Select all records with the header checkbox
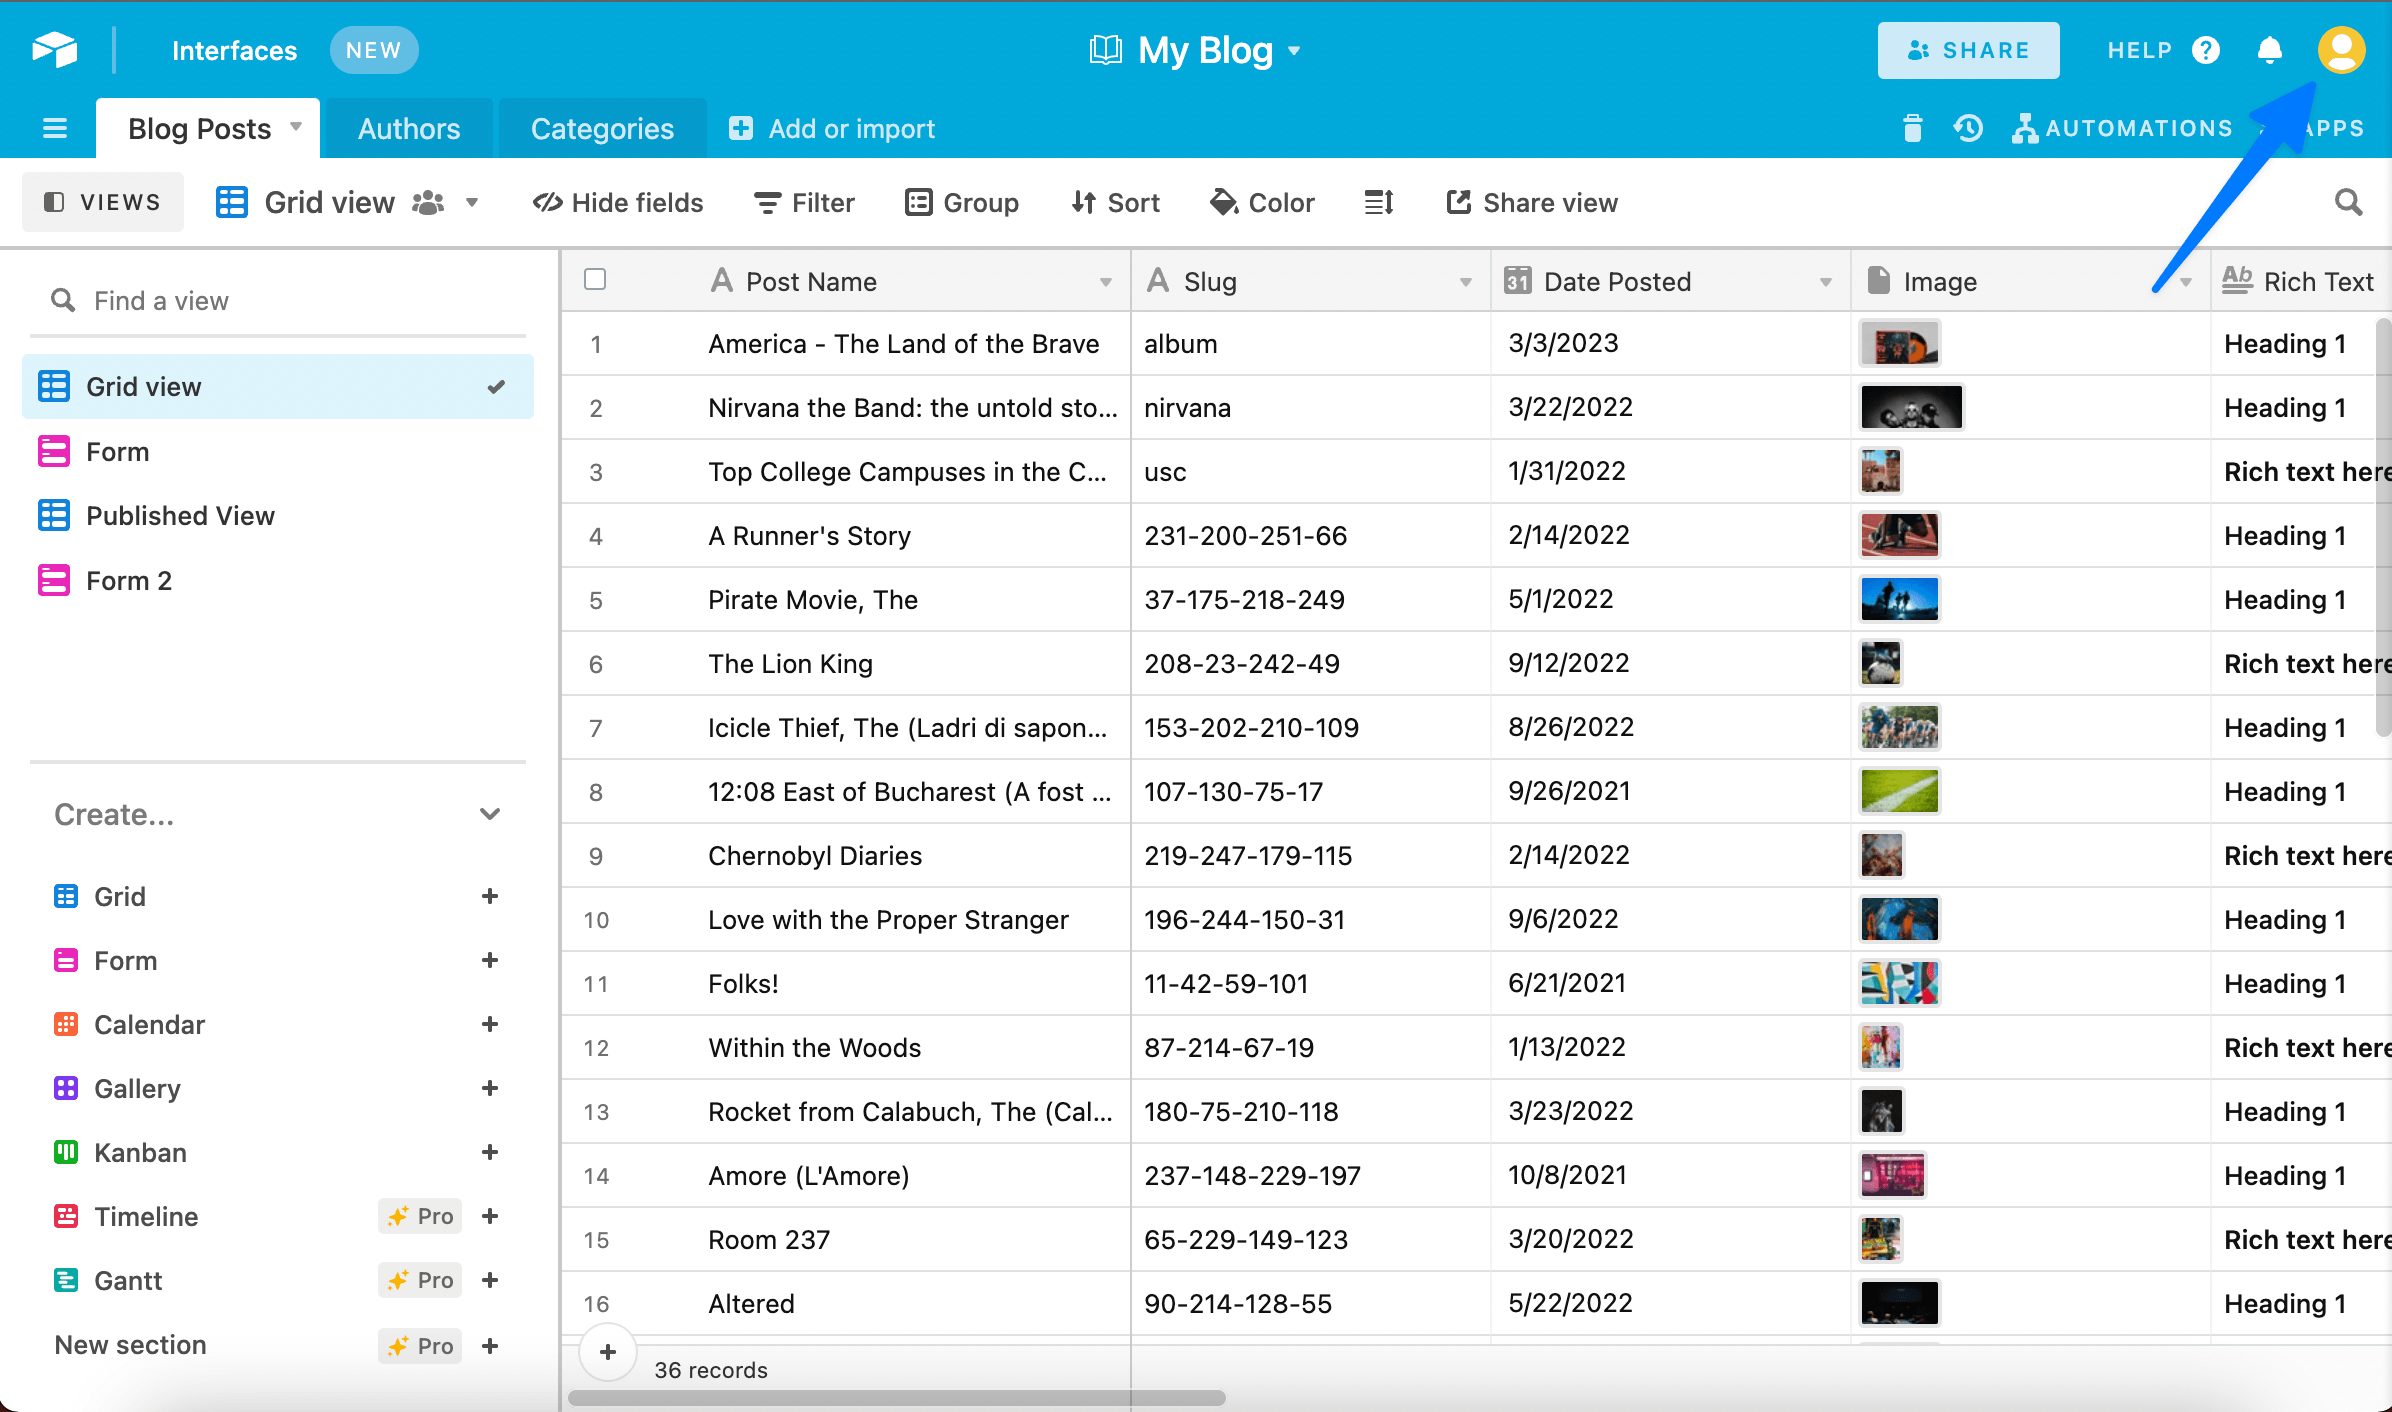 coord(594,280)
